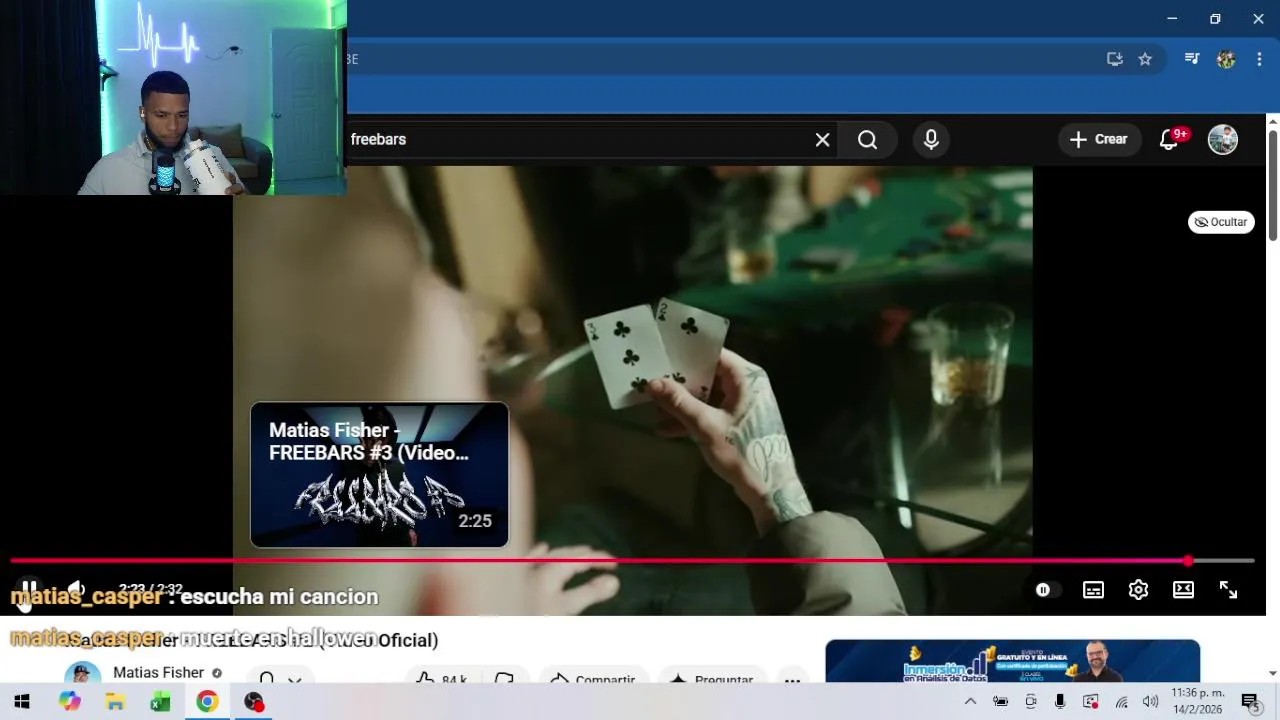
Task: Click the install app icon in address bar
Action: [1114, 59]
